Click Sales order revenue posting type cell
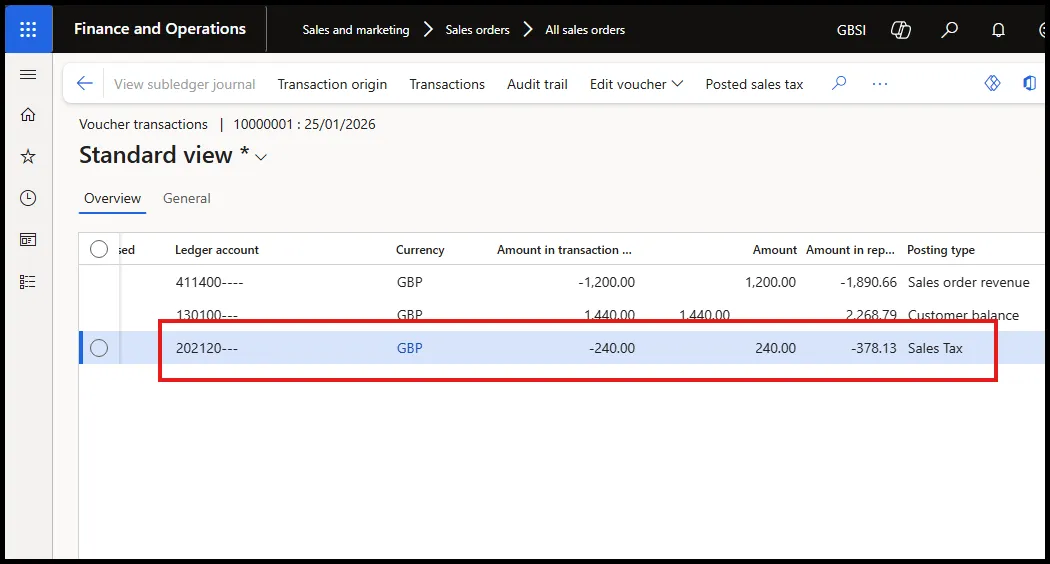 point(968,282)
